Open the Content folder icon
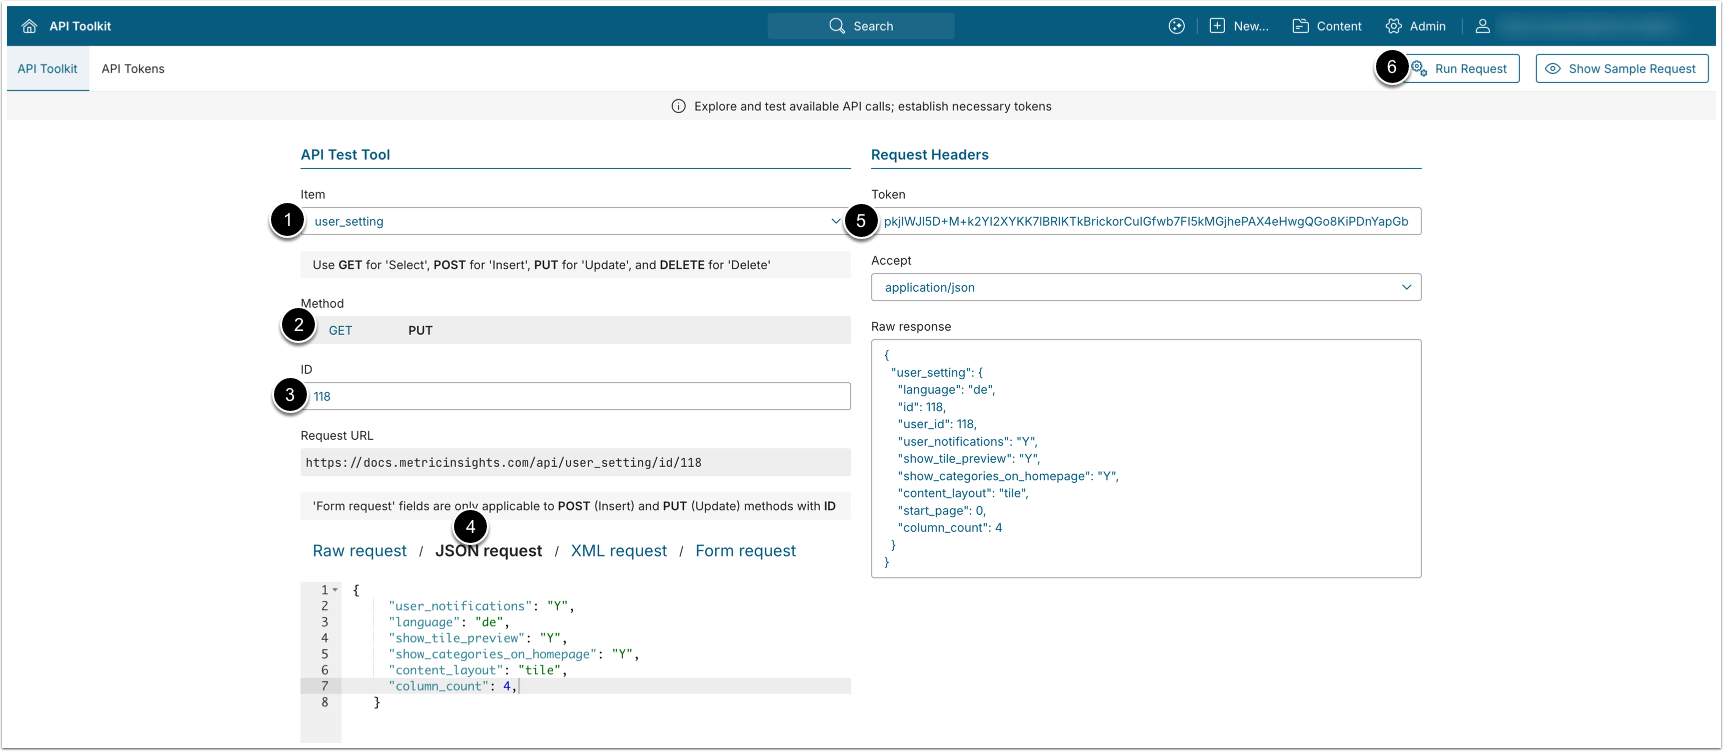This screenshot has height=751, width=1723. coord(1301,26)
